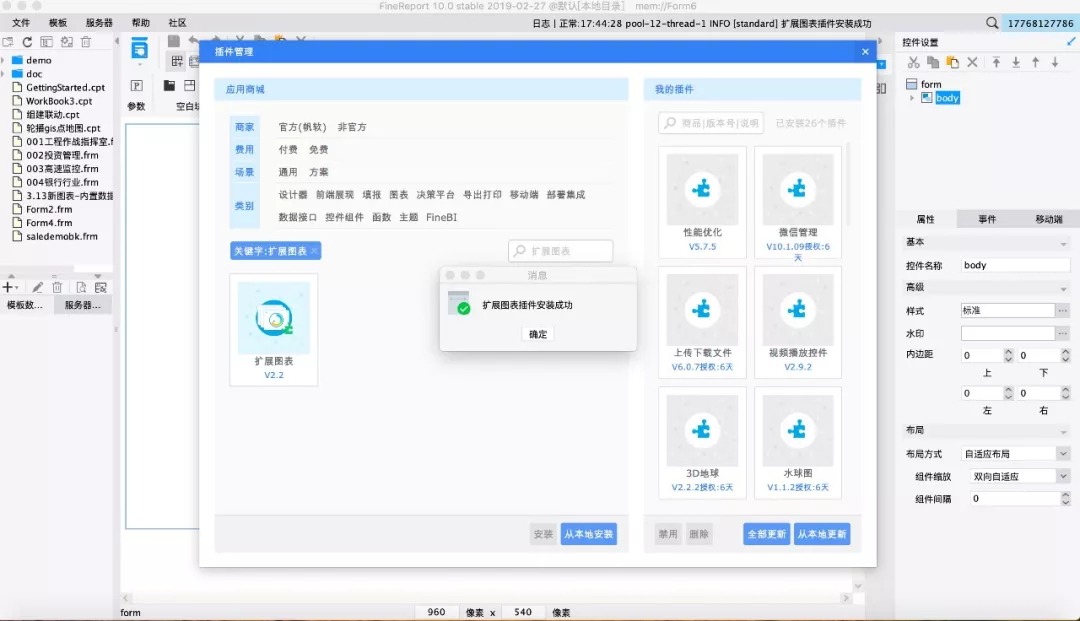Click the delete X icon in widget settings toolbar
Viewport: 1080px width, 621px height.
(x=972, y=63)
